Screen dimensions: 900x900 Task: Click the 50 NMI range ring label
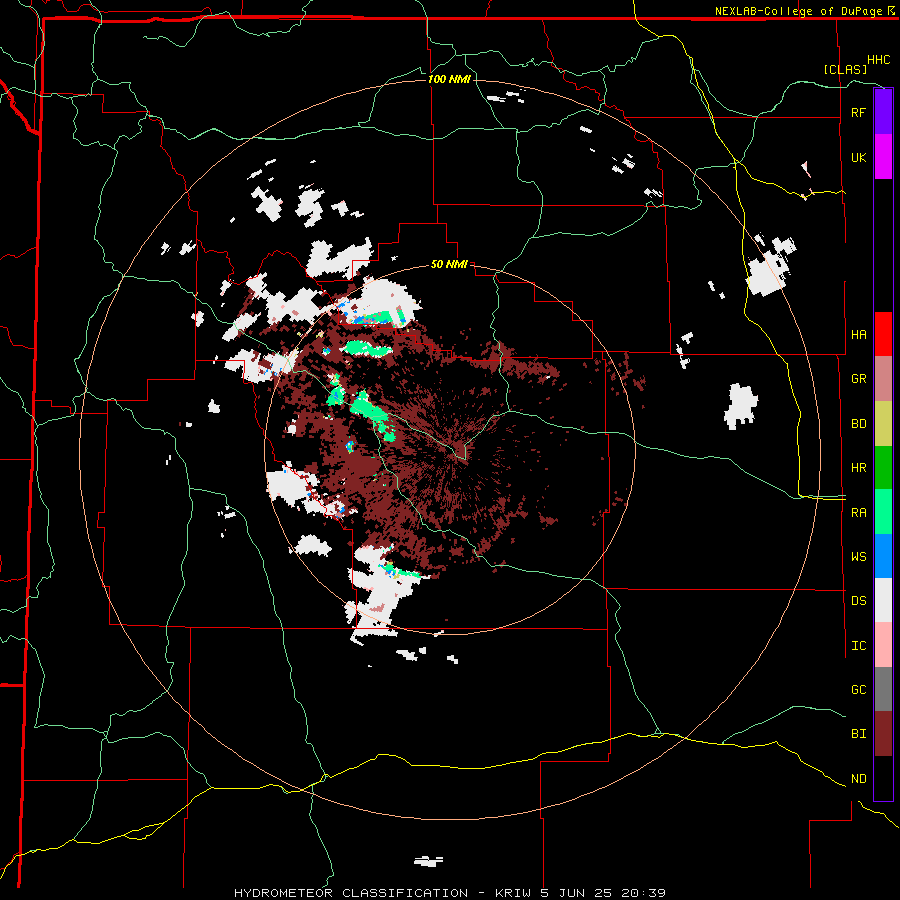point(449,264)
